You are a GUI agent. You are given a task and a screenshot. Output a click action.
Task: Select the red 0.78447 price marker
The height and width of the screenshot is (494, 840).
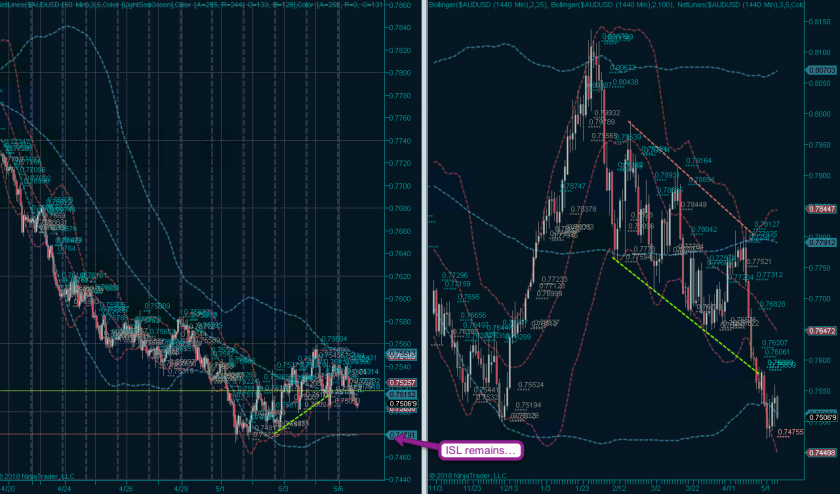click(821, 209)
